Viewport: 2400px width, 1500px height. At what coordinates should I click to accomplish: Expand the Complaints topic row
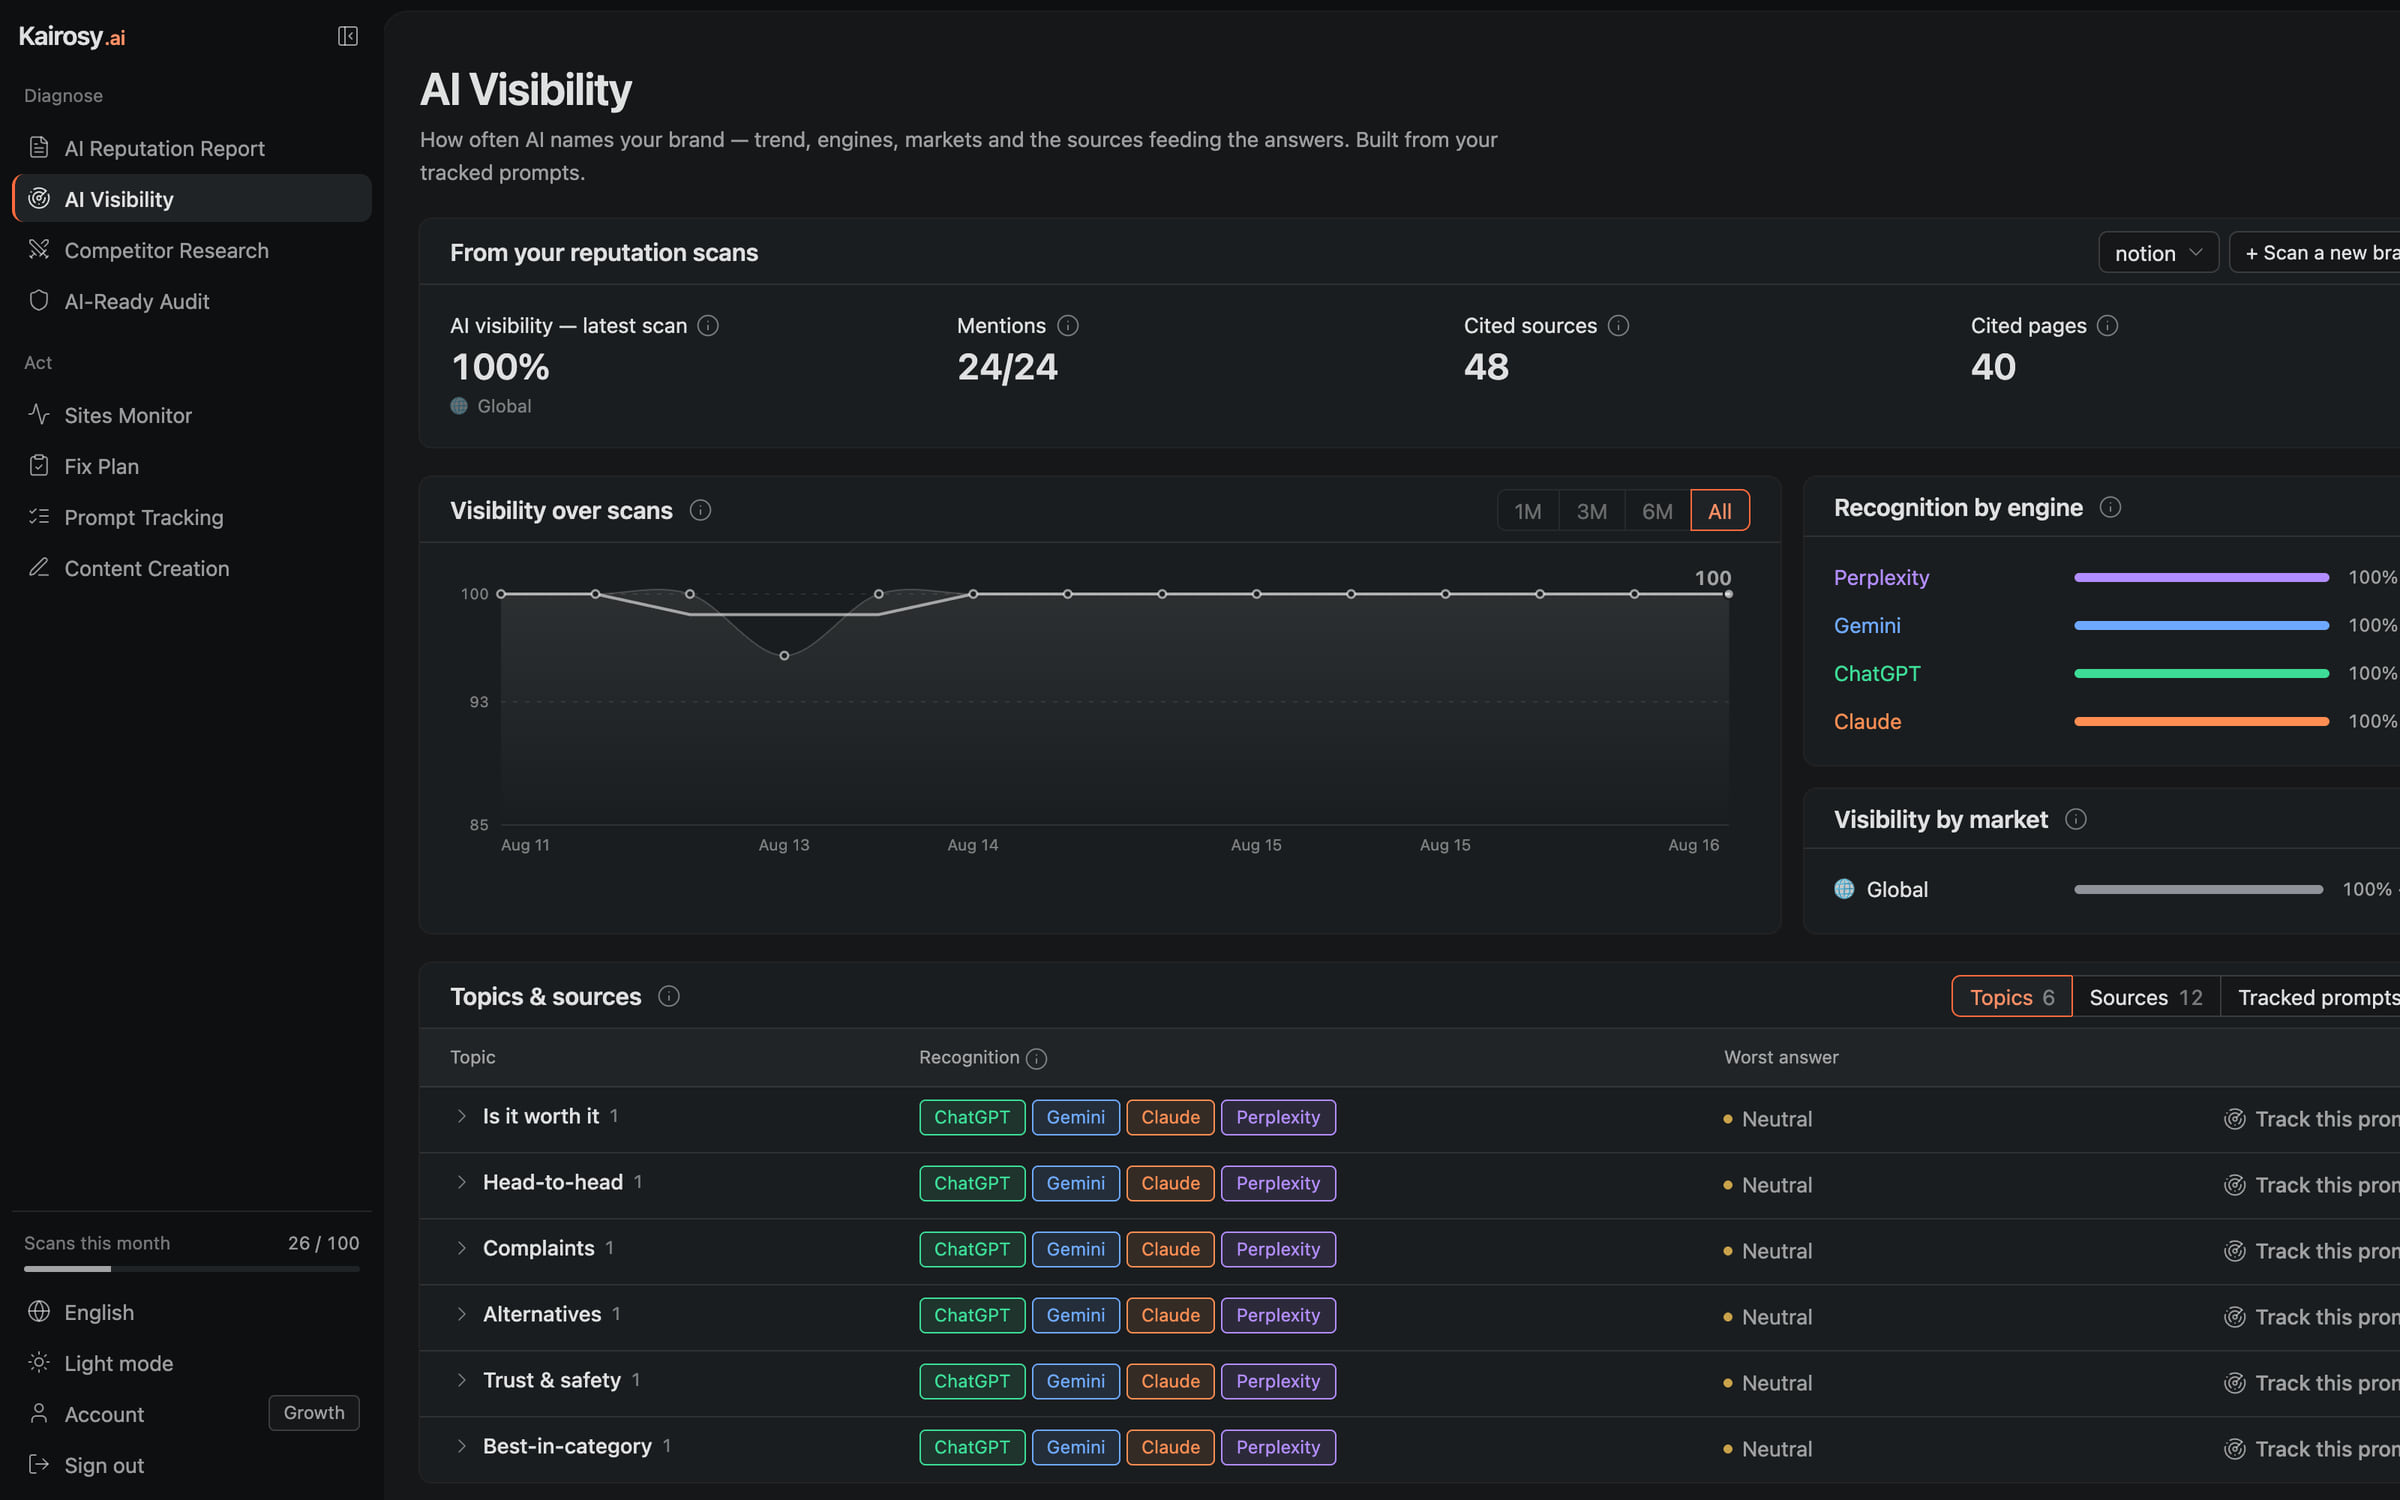(461, 1248)
